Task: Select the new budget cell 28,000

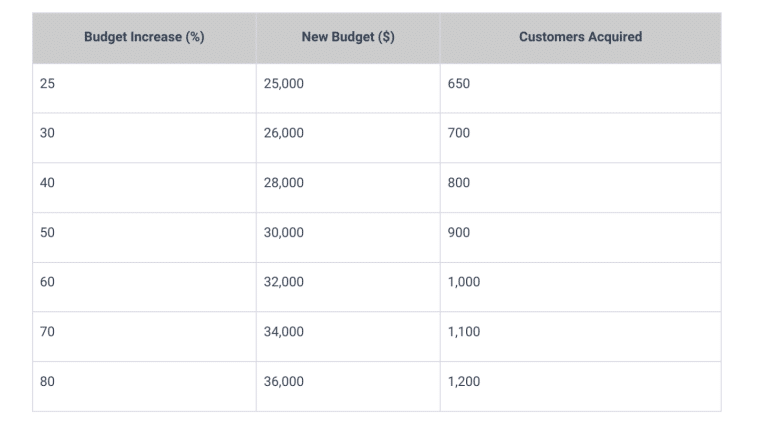Action: tap(348, 188)
